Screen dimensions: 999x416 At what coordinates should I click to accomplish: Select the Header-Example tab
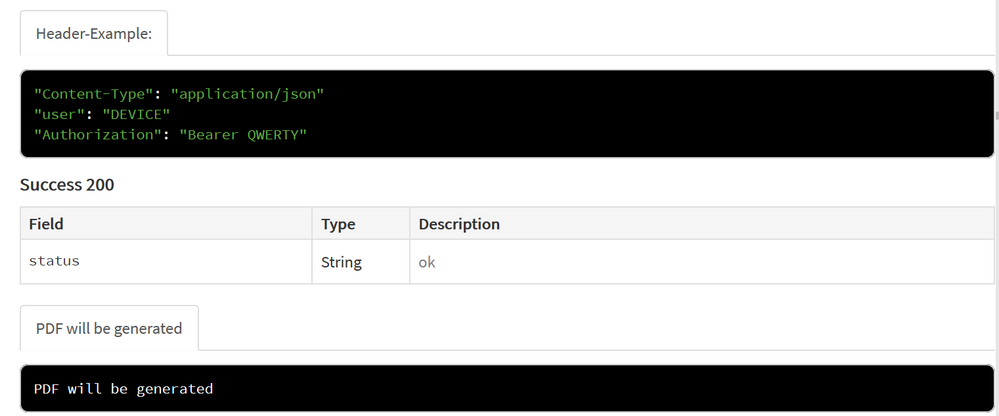(94, 33)
